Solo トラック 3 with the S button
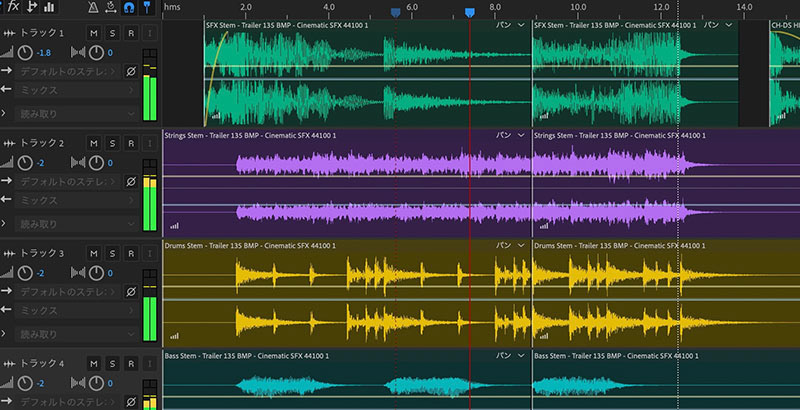Viewport: 800px width, 410px height. tap(112, 253)
